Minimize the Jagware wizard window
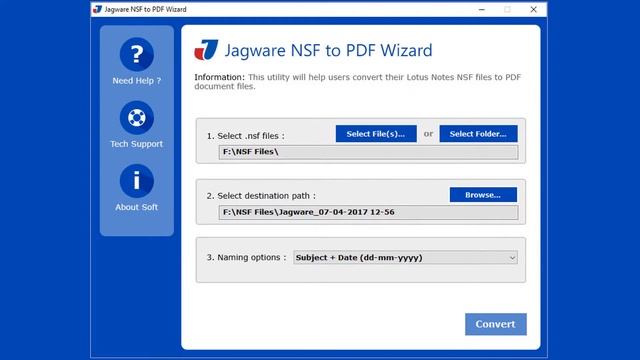The height and width of the screenshot is (360, 640). pyautogui.click(x=482, y=9)
